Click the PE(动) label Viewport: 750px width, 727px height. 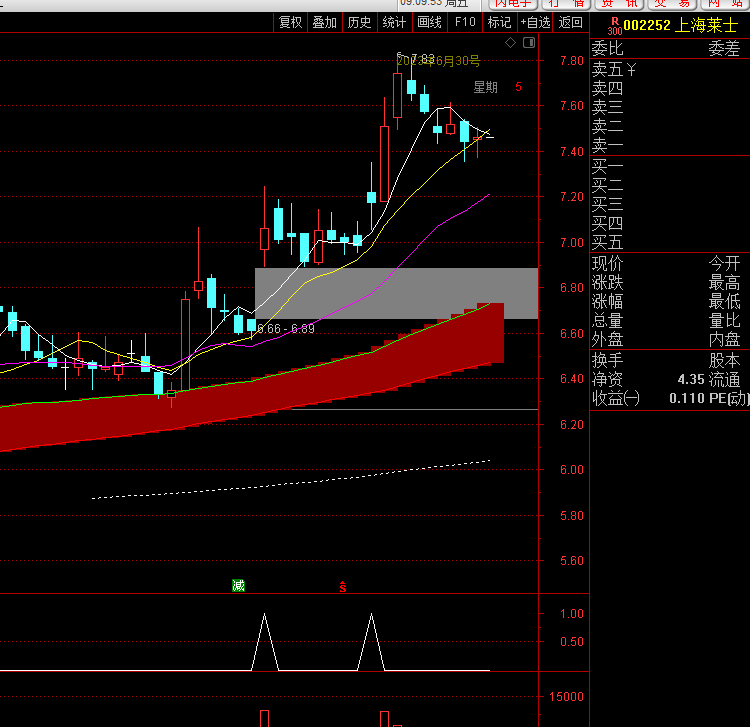click(728, 398)
